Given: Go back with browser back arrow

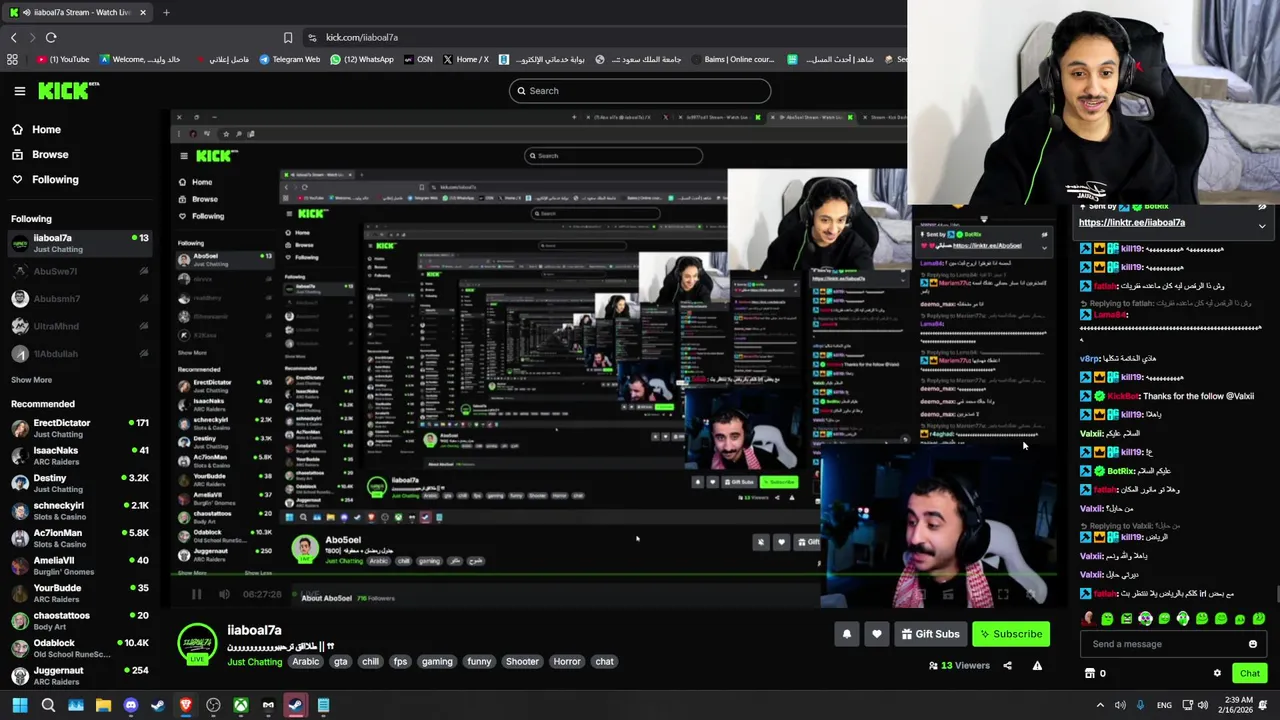Looking at the screenshot, I should pyautogui.click(x=14, y=37).
